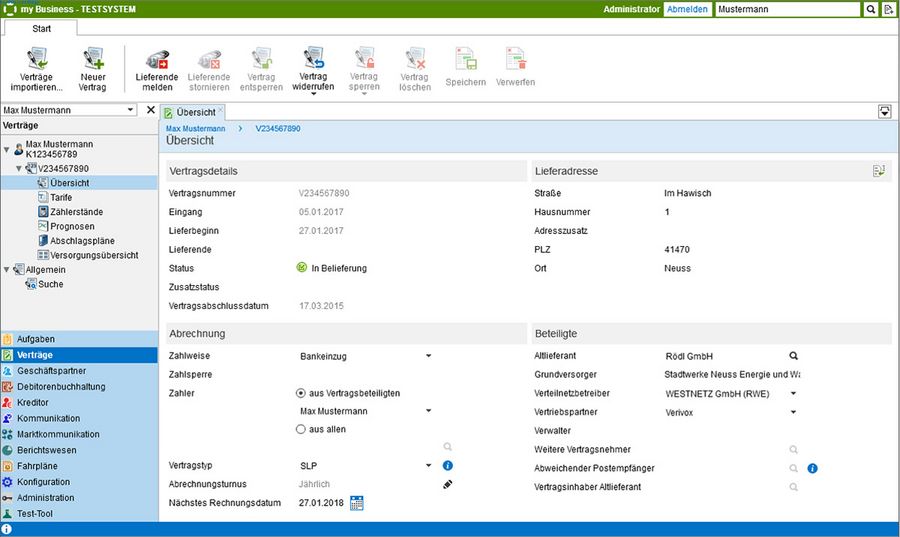Image resolution: width=900 pixels, height=537 pixels.
Task: Select the aus Vertragsbeteiligten radio button
Action: pos(300,393)
